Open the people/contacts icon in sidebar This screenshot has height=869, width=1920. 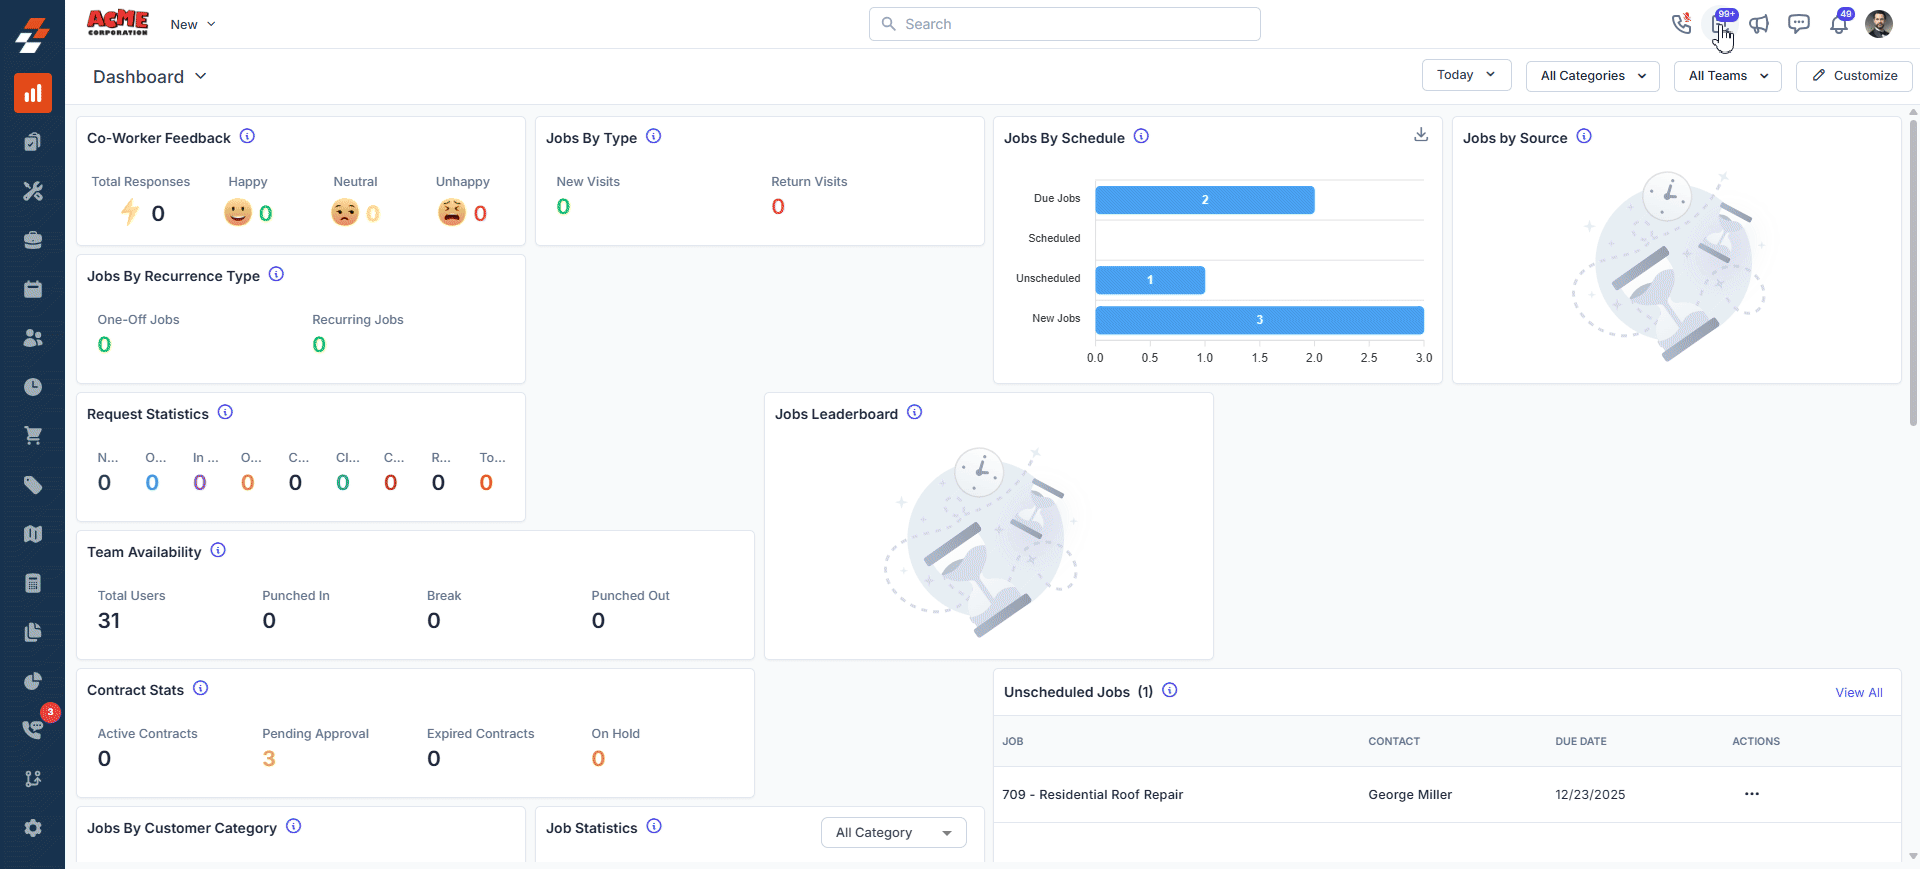33,338
